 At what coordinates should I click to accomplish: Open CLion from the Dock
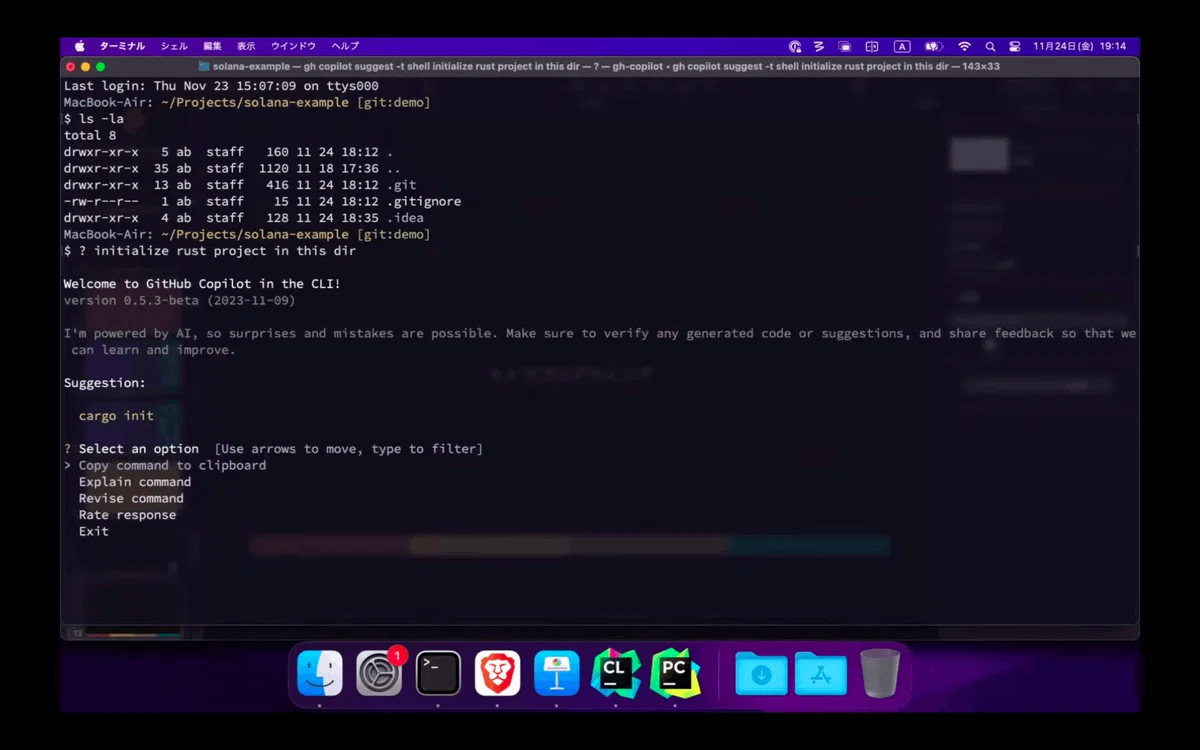click(x=615, y=673)
